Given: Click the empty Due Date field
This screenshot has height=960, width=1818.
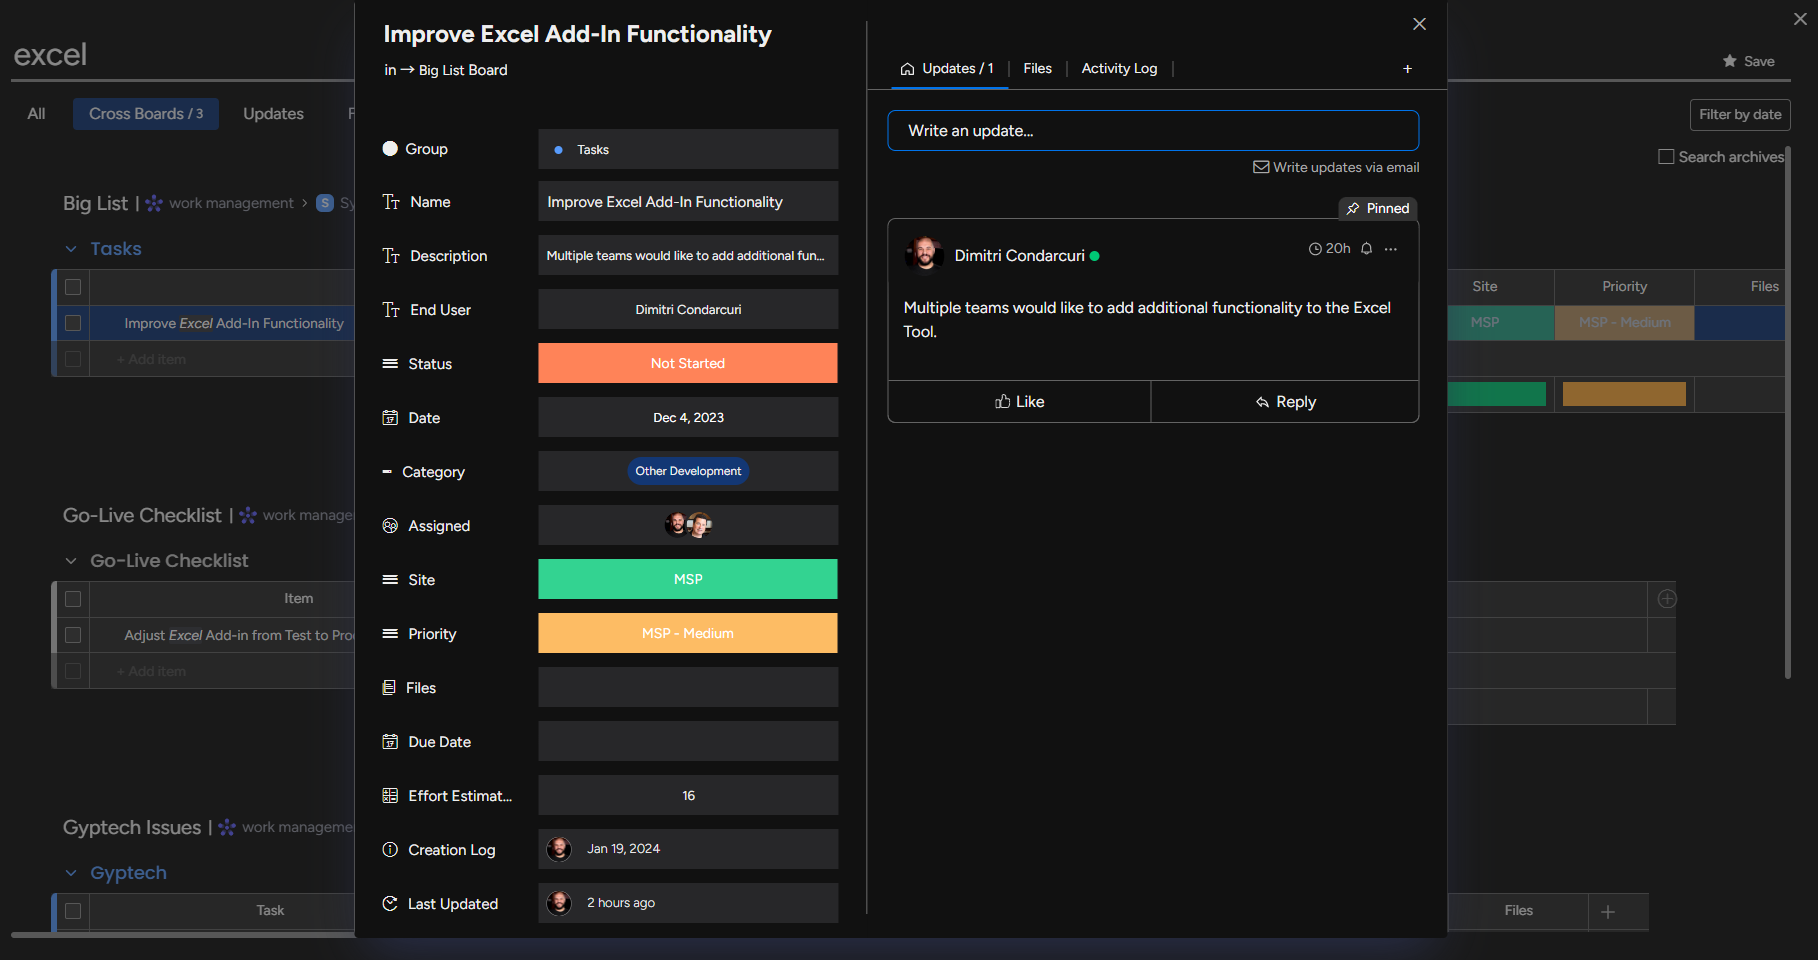Looking at the screenshot, I should coord(688,741).
